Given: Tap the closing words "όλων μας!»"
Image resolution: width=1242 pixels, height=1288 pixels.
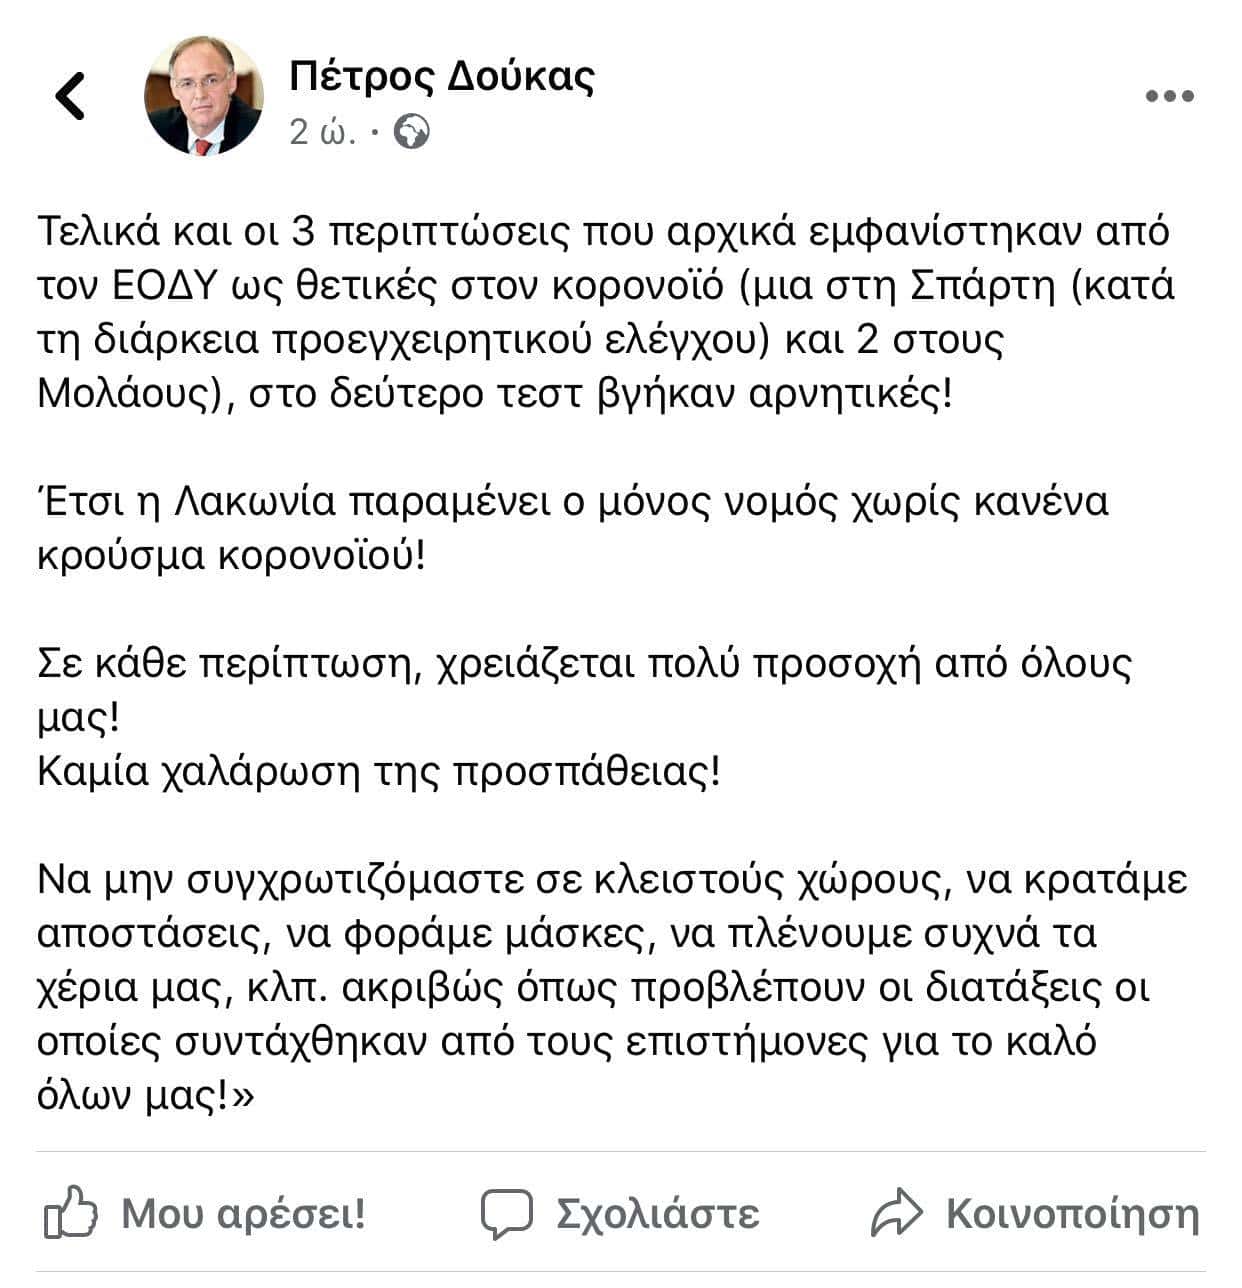Looking at the screenshot, I should point(146,1096).
